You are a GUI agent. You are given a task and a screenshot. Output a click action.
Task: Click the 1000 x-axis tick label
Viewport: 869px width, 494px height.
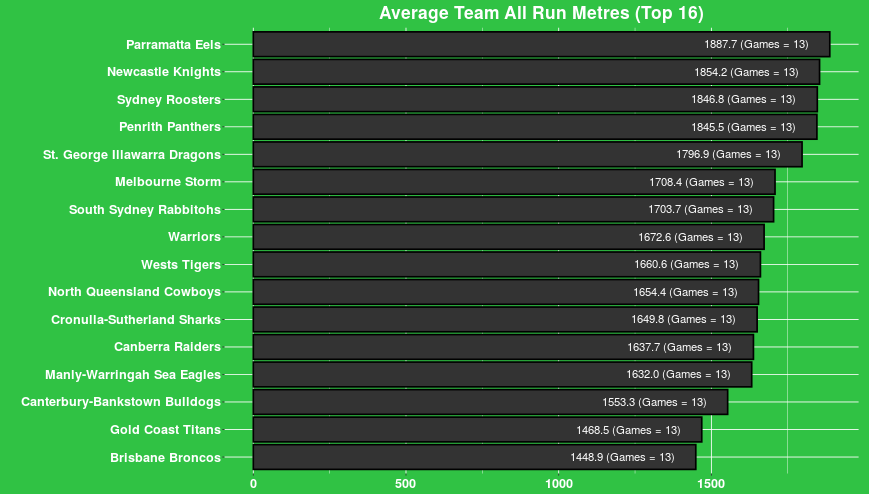click(x=559, y=483)
